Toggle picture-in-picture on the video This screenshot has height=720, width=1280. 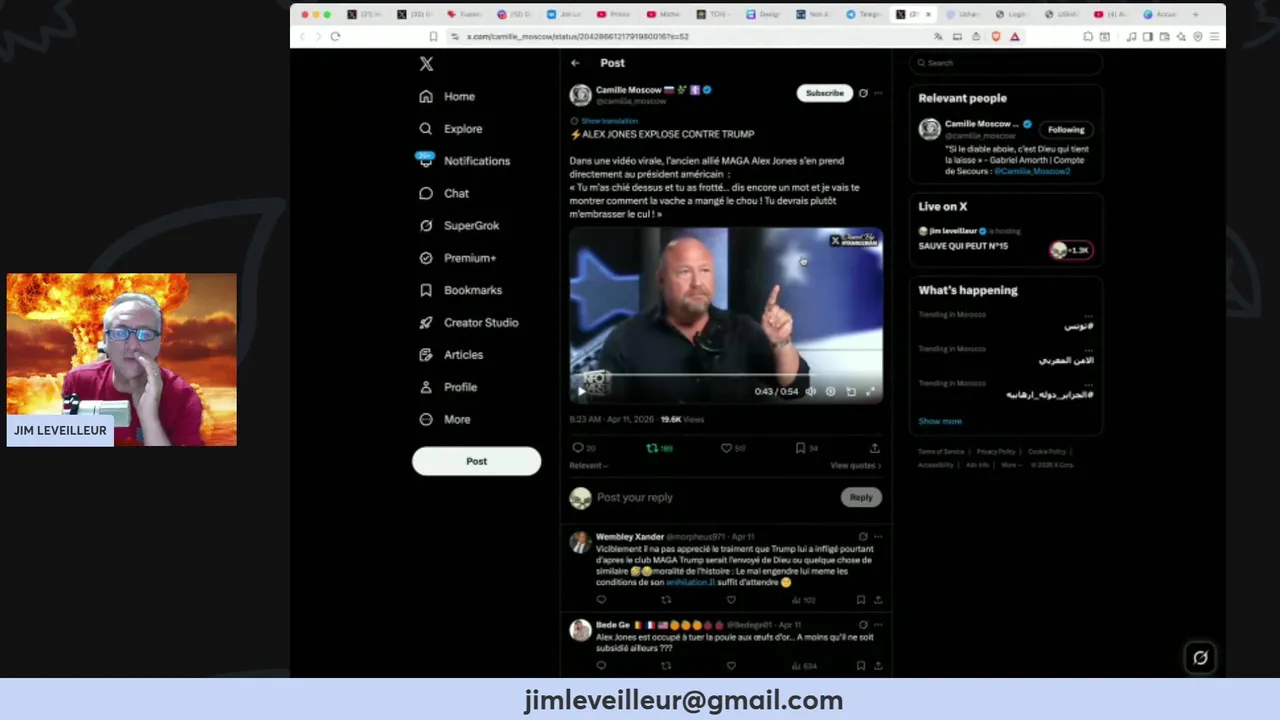pyautogui.click(x=851, y=392)
